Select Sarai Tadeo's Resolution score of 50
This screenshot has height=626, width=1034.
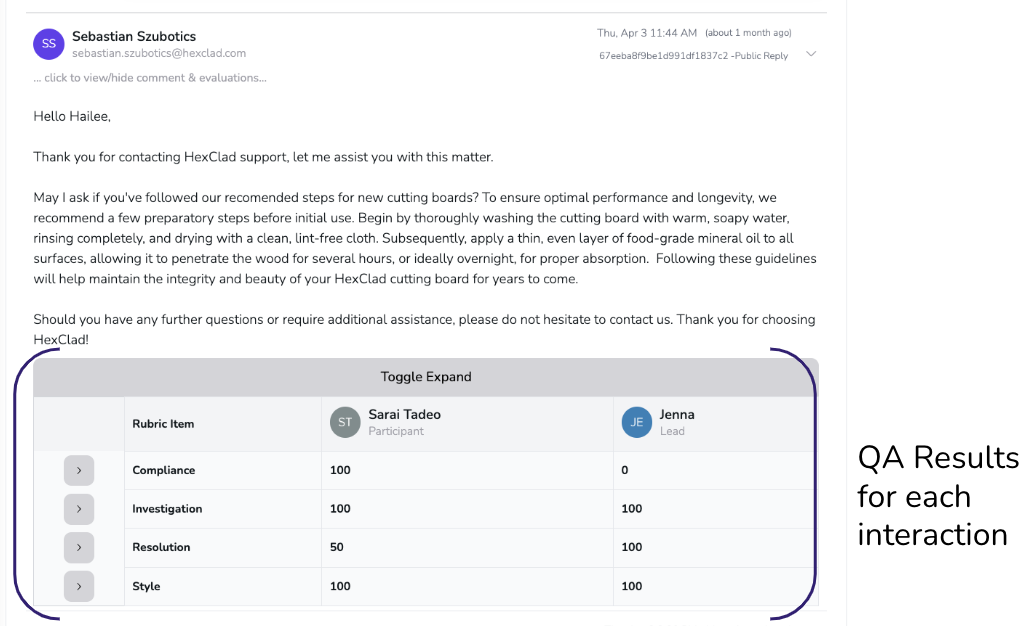click(337, 547)
